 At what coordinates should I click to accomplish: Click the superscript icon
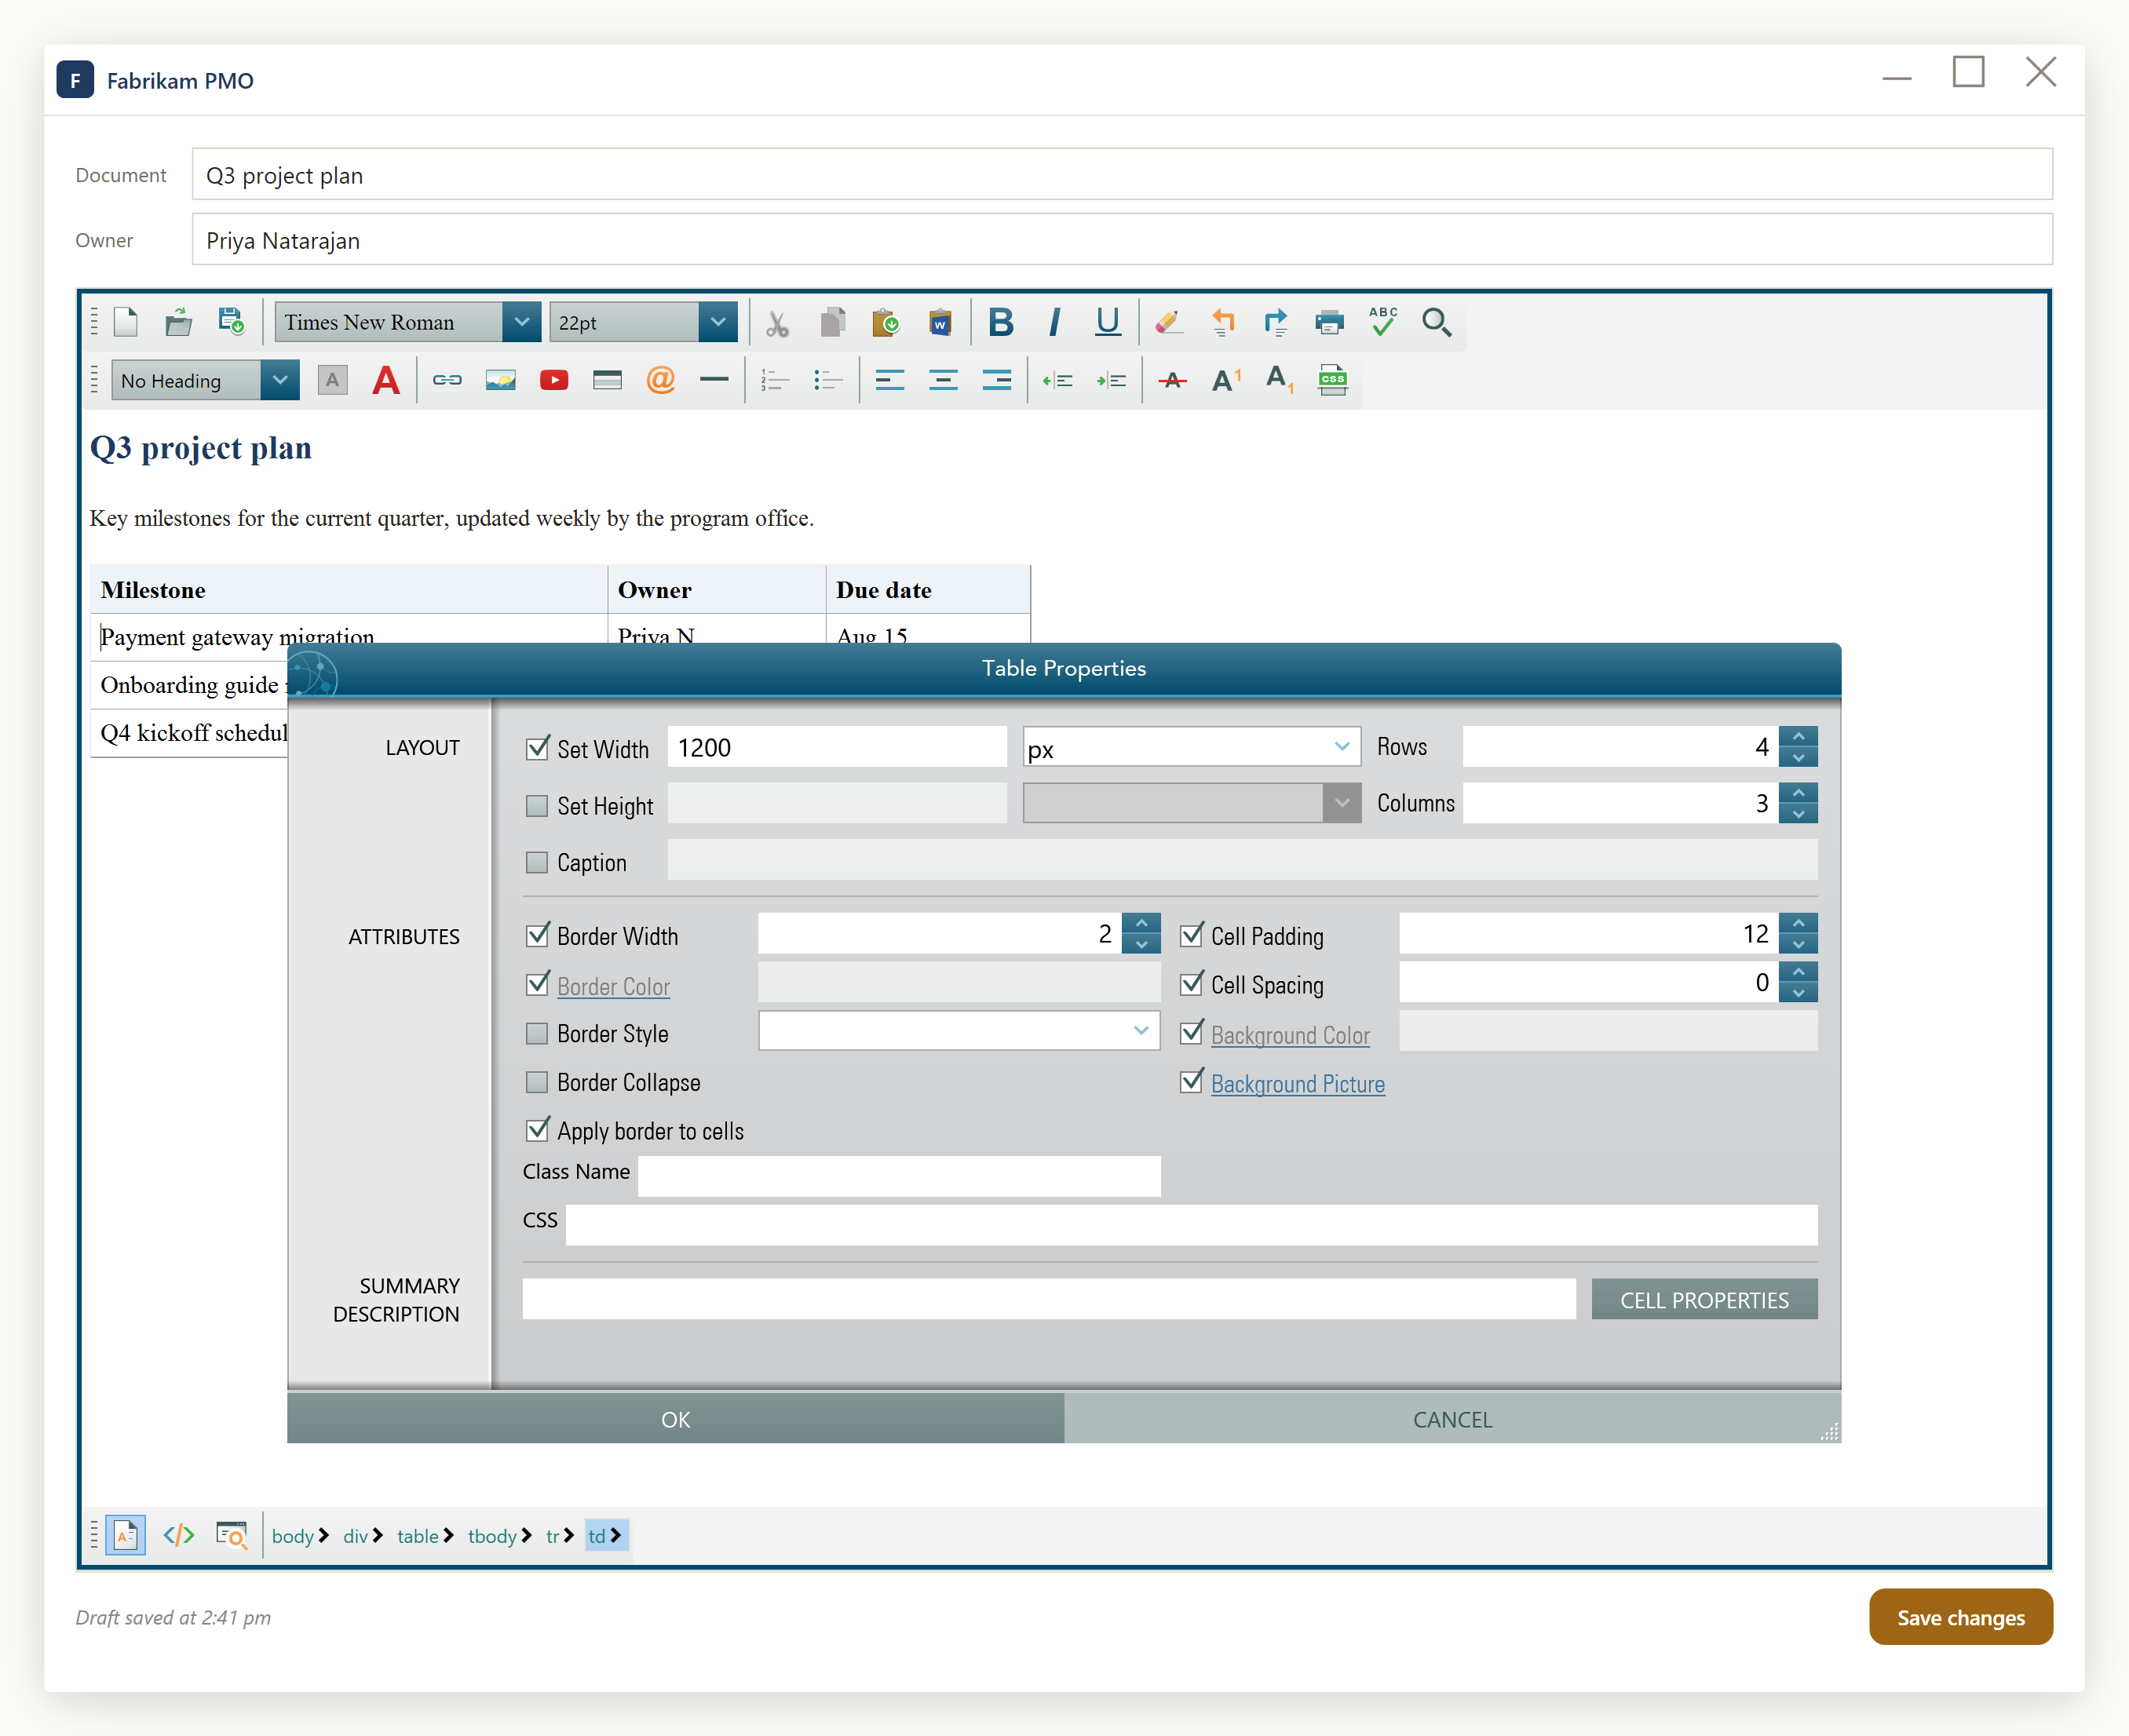(x=1226, y=380)
